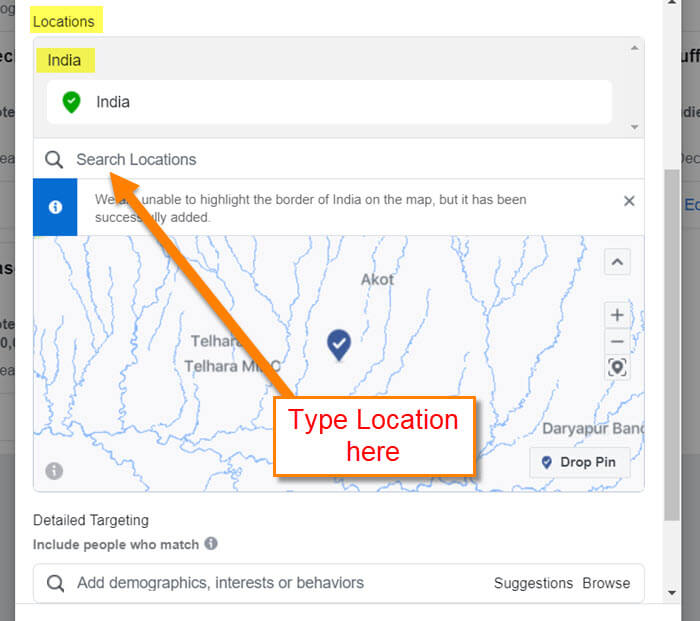Dismiss the India border notification with the X
This screenshot has height=621, width=700.
pos(629,201)
